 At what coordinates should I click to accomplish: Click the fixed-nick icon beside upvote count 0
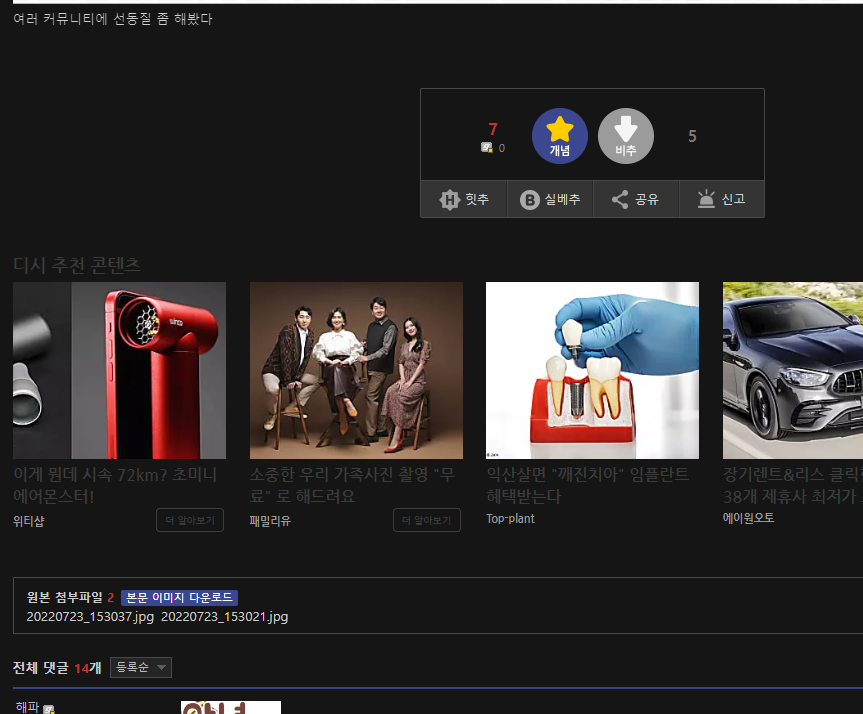[x=487, y=148]
